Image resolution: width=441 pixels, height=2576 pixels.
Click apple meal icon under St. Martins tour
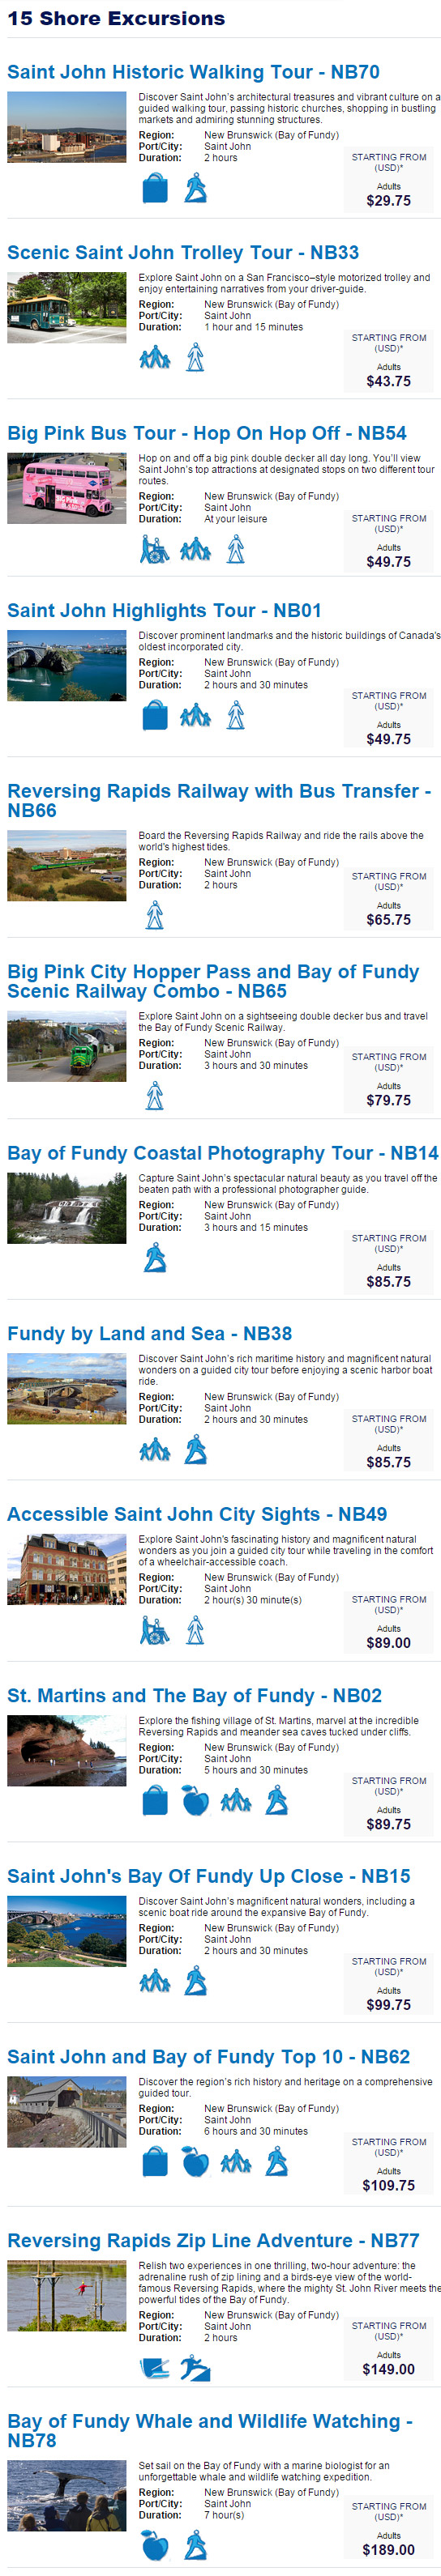pyautogui.click(x=196, y=1800)
